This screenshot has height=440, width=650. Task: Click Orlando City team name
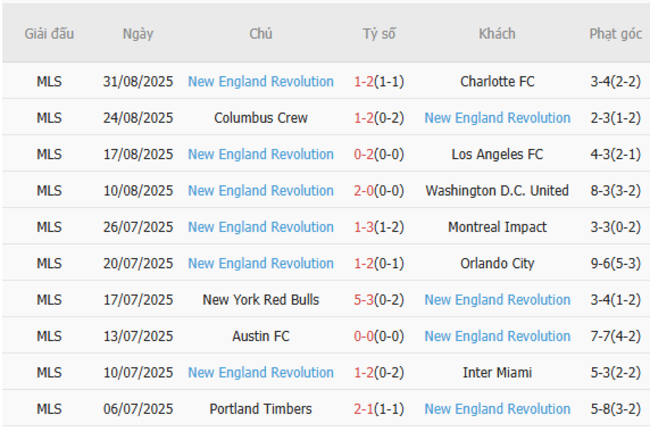click(x=497, y=263)
